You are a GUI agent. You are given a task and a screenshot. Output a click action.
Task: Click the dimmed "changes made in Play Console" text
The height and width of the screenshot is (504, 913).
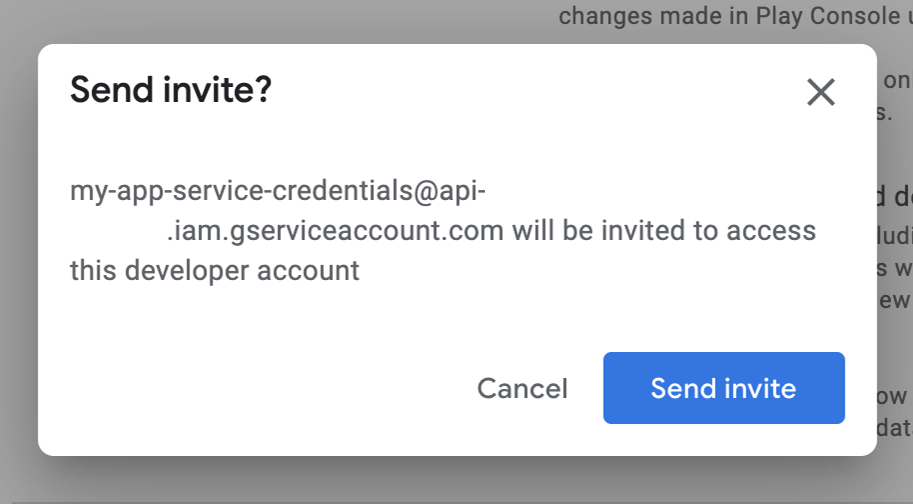coord(722,16)
